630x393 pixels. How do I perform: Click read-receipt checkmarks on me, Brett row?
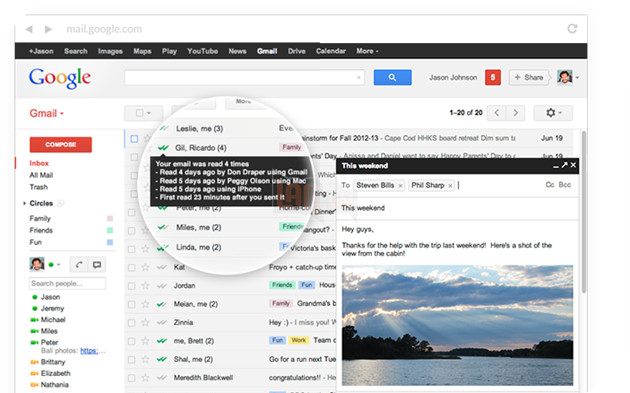click(162, 341)
